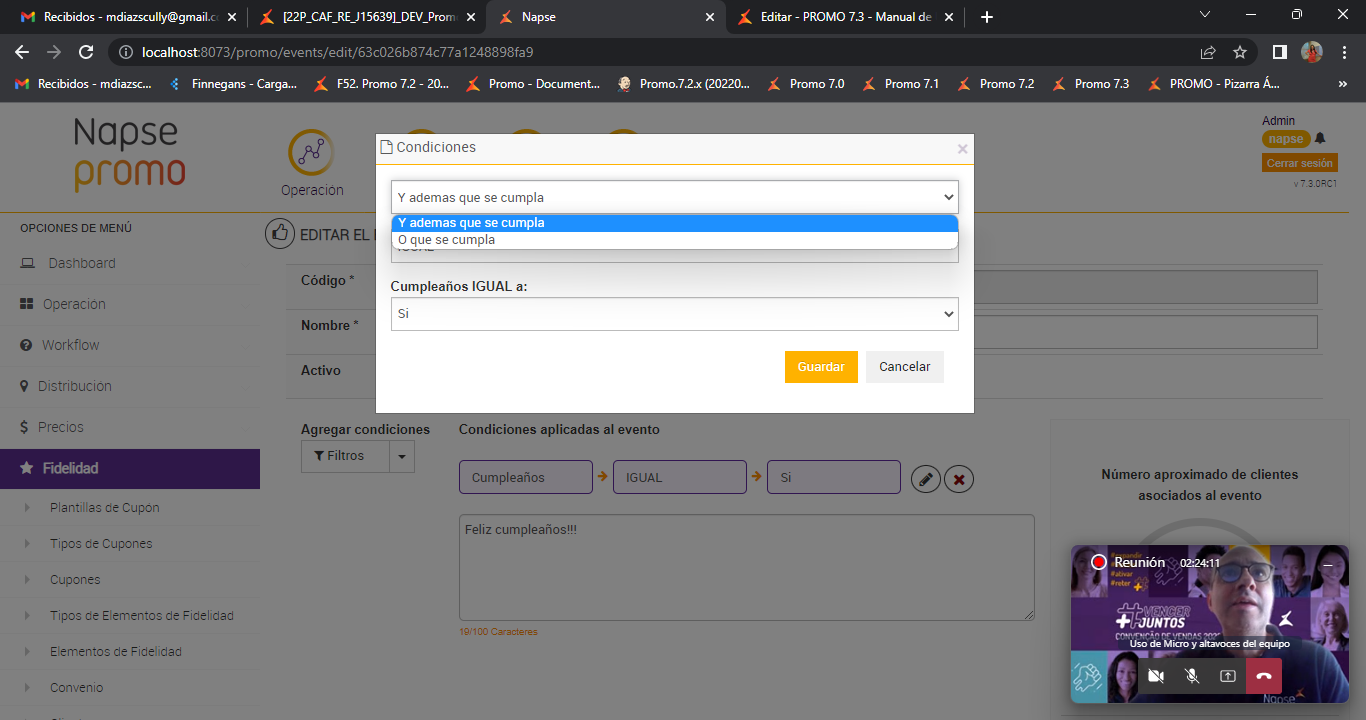Turn on camera in the meeting widget
The image size is (1366, 720).
pos(1156,676)
